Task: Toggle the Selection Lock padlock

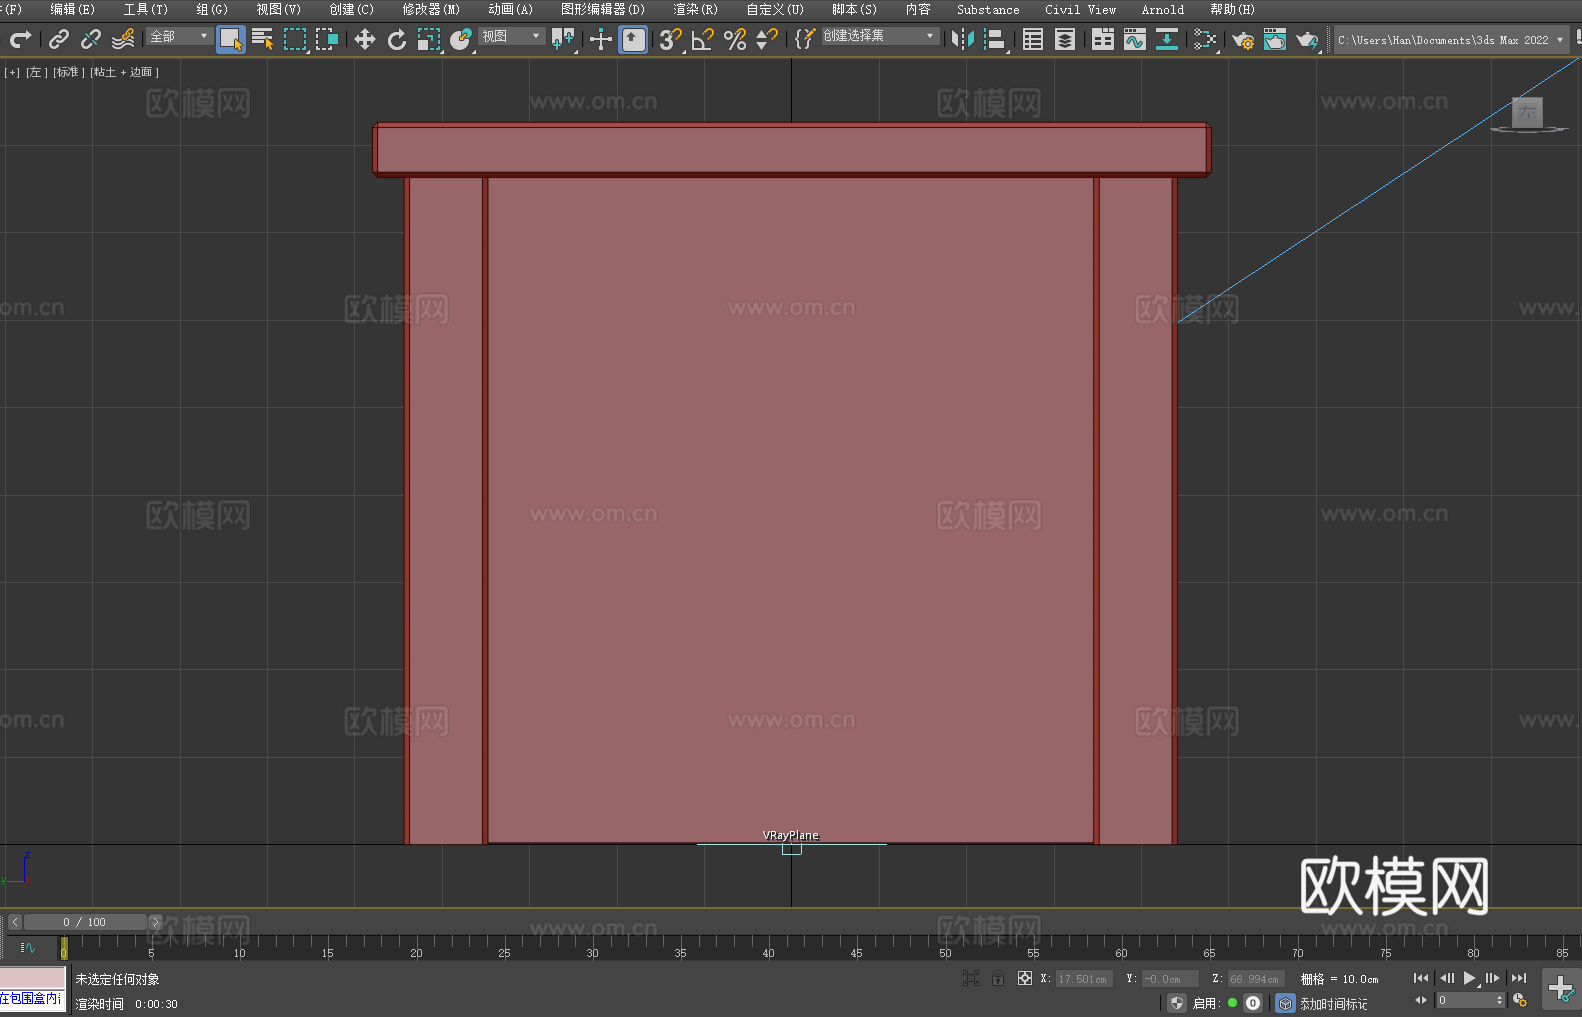Action: pos(998,978)
